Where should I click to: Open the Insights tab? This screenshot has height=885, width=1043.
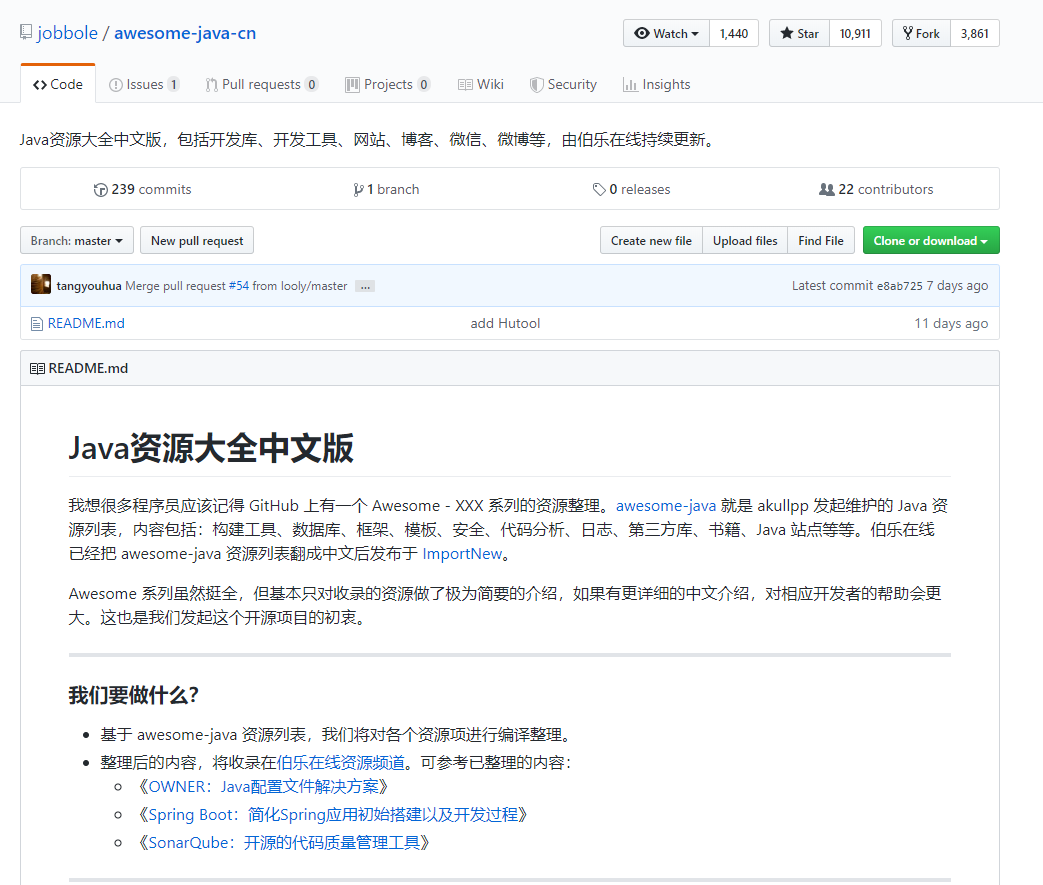[x=657, y=85]
